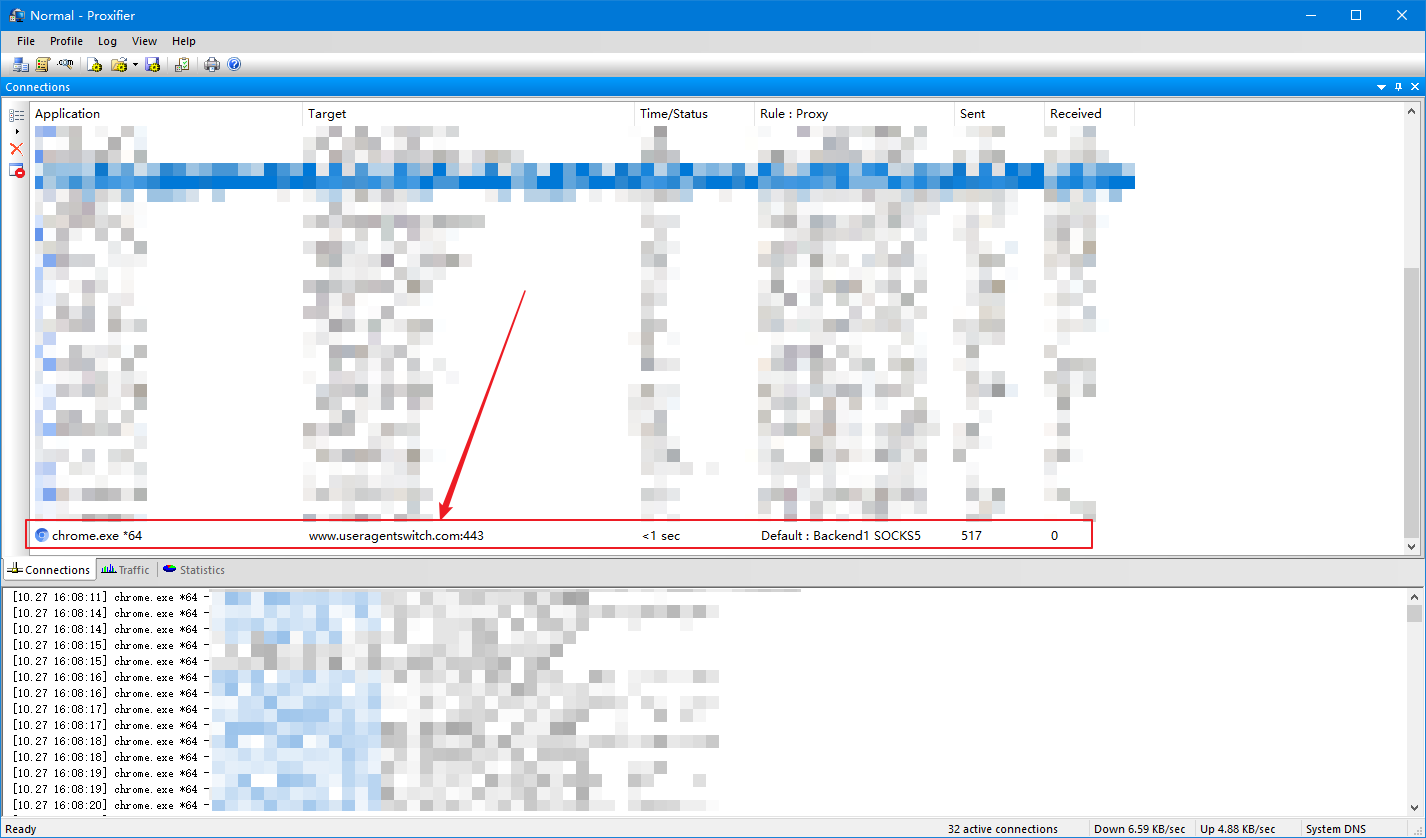
Task: Open Proxification Rules scroll icon
Action: (43, 65)
